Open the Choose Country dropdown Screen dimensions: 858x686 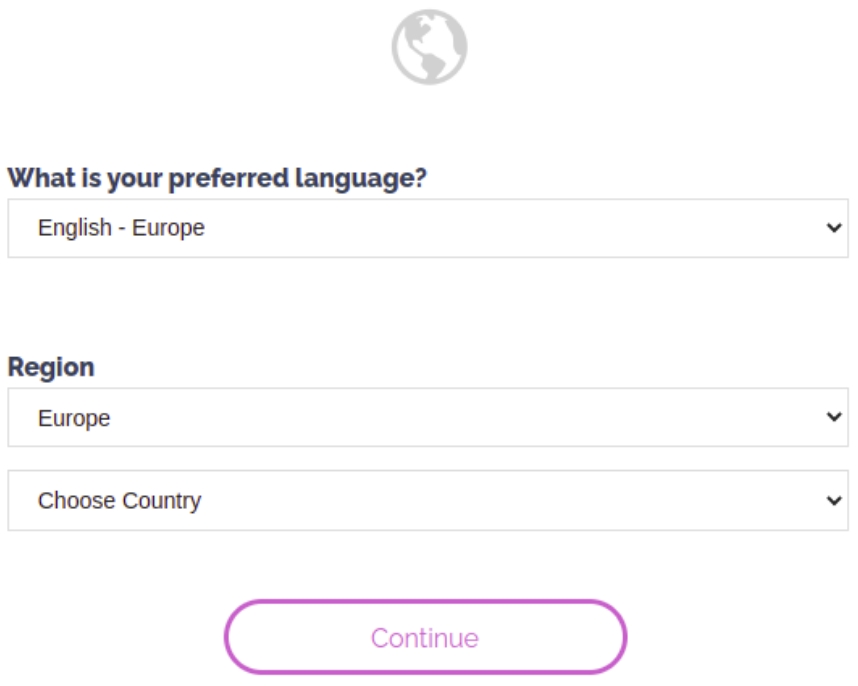[428, 500]
